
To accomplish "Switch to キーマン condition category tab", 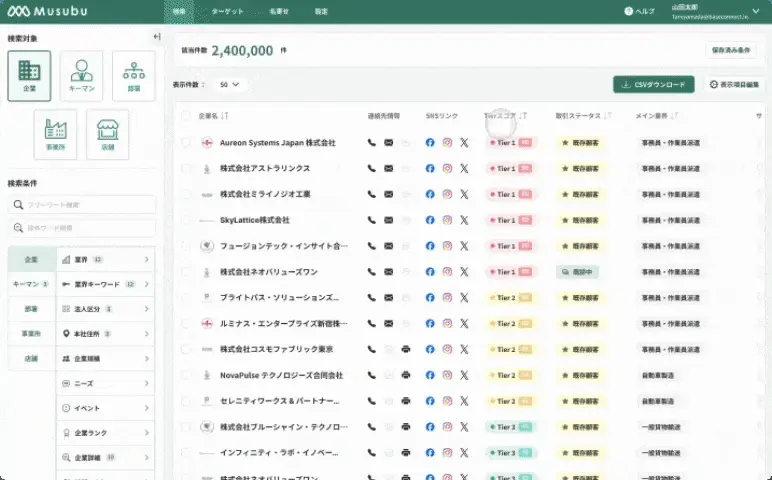I will [x=32, y=284].
